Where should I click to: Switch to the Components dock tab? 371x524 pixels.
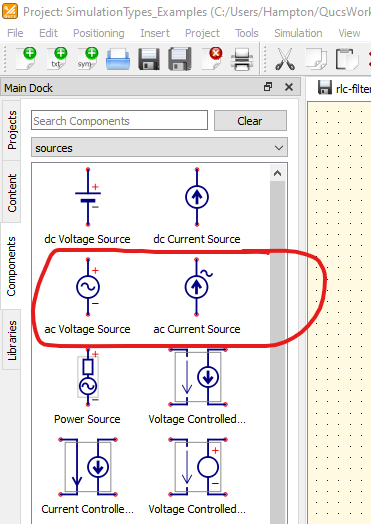coord(11,266)
